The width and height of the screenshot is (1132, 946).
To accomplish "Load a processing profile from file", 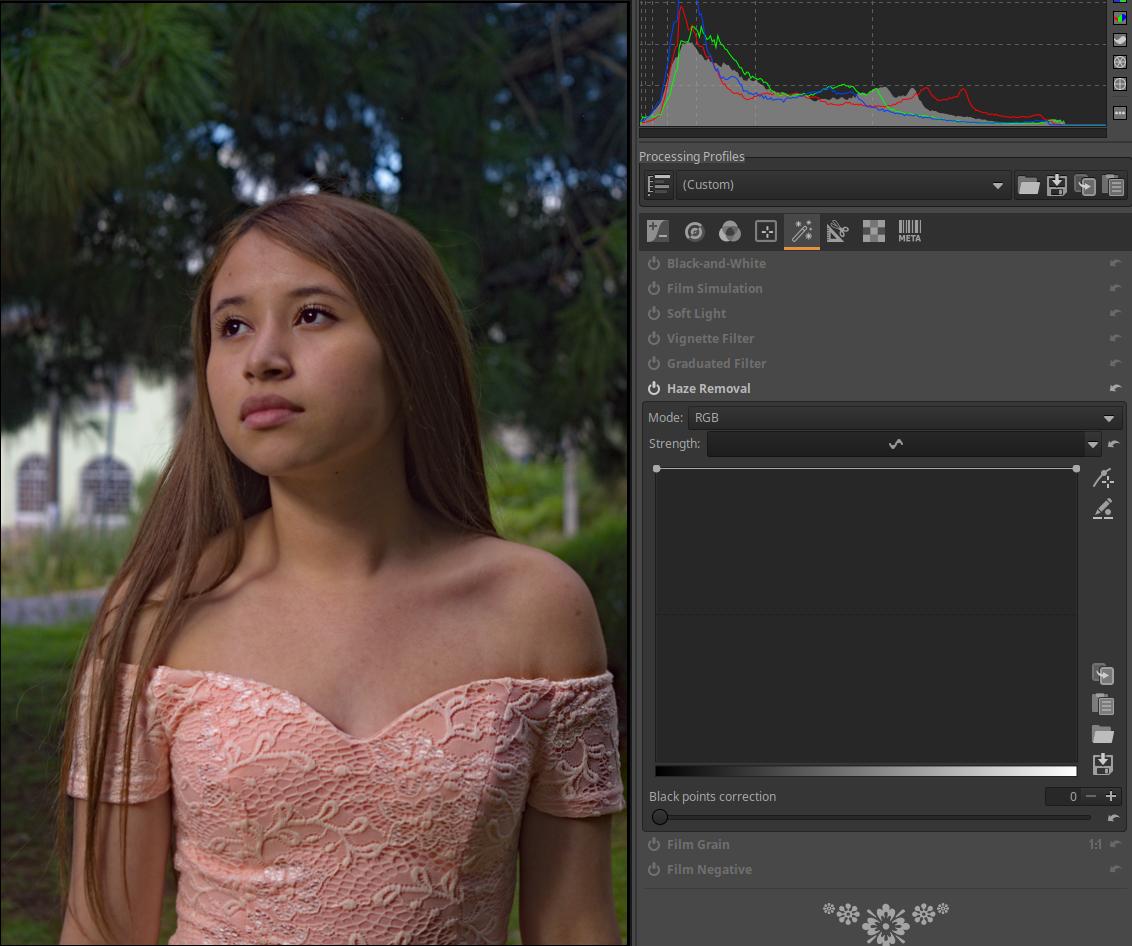I will pyautogui.click(x=1028, y=185).
